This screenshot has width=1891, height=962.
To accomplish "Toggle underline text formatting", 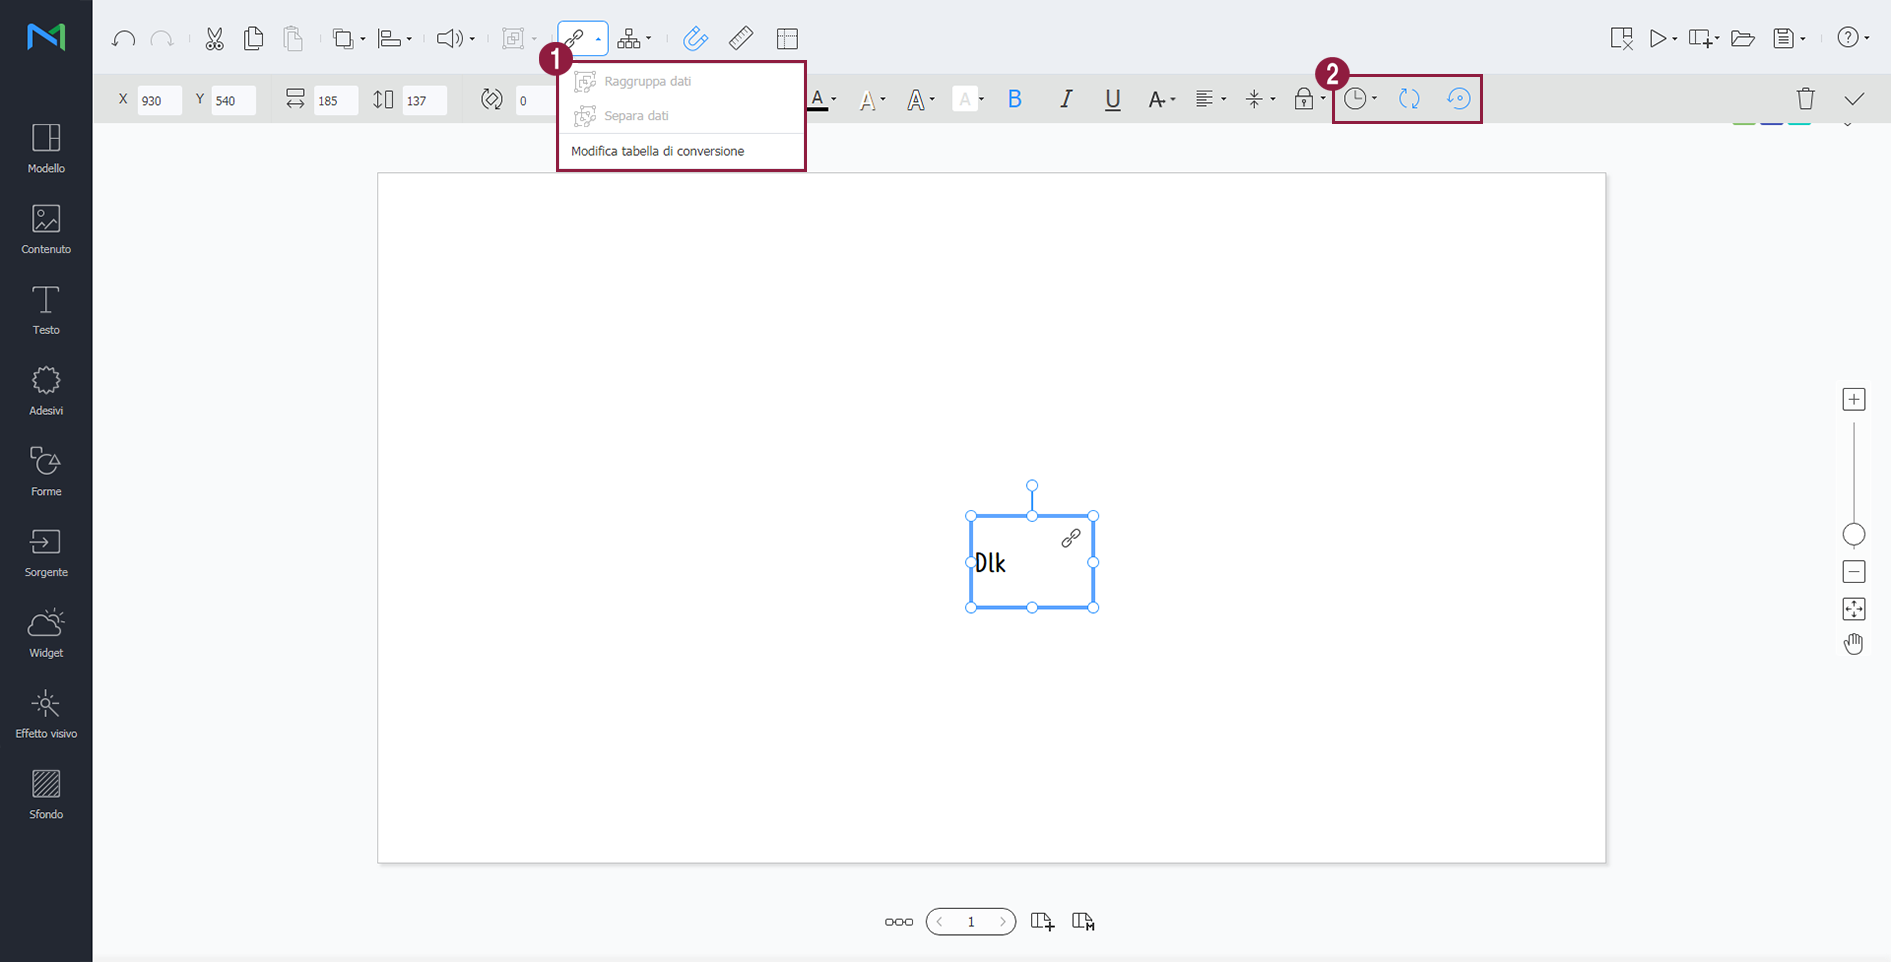I will click(1112, 99).
